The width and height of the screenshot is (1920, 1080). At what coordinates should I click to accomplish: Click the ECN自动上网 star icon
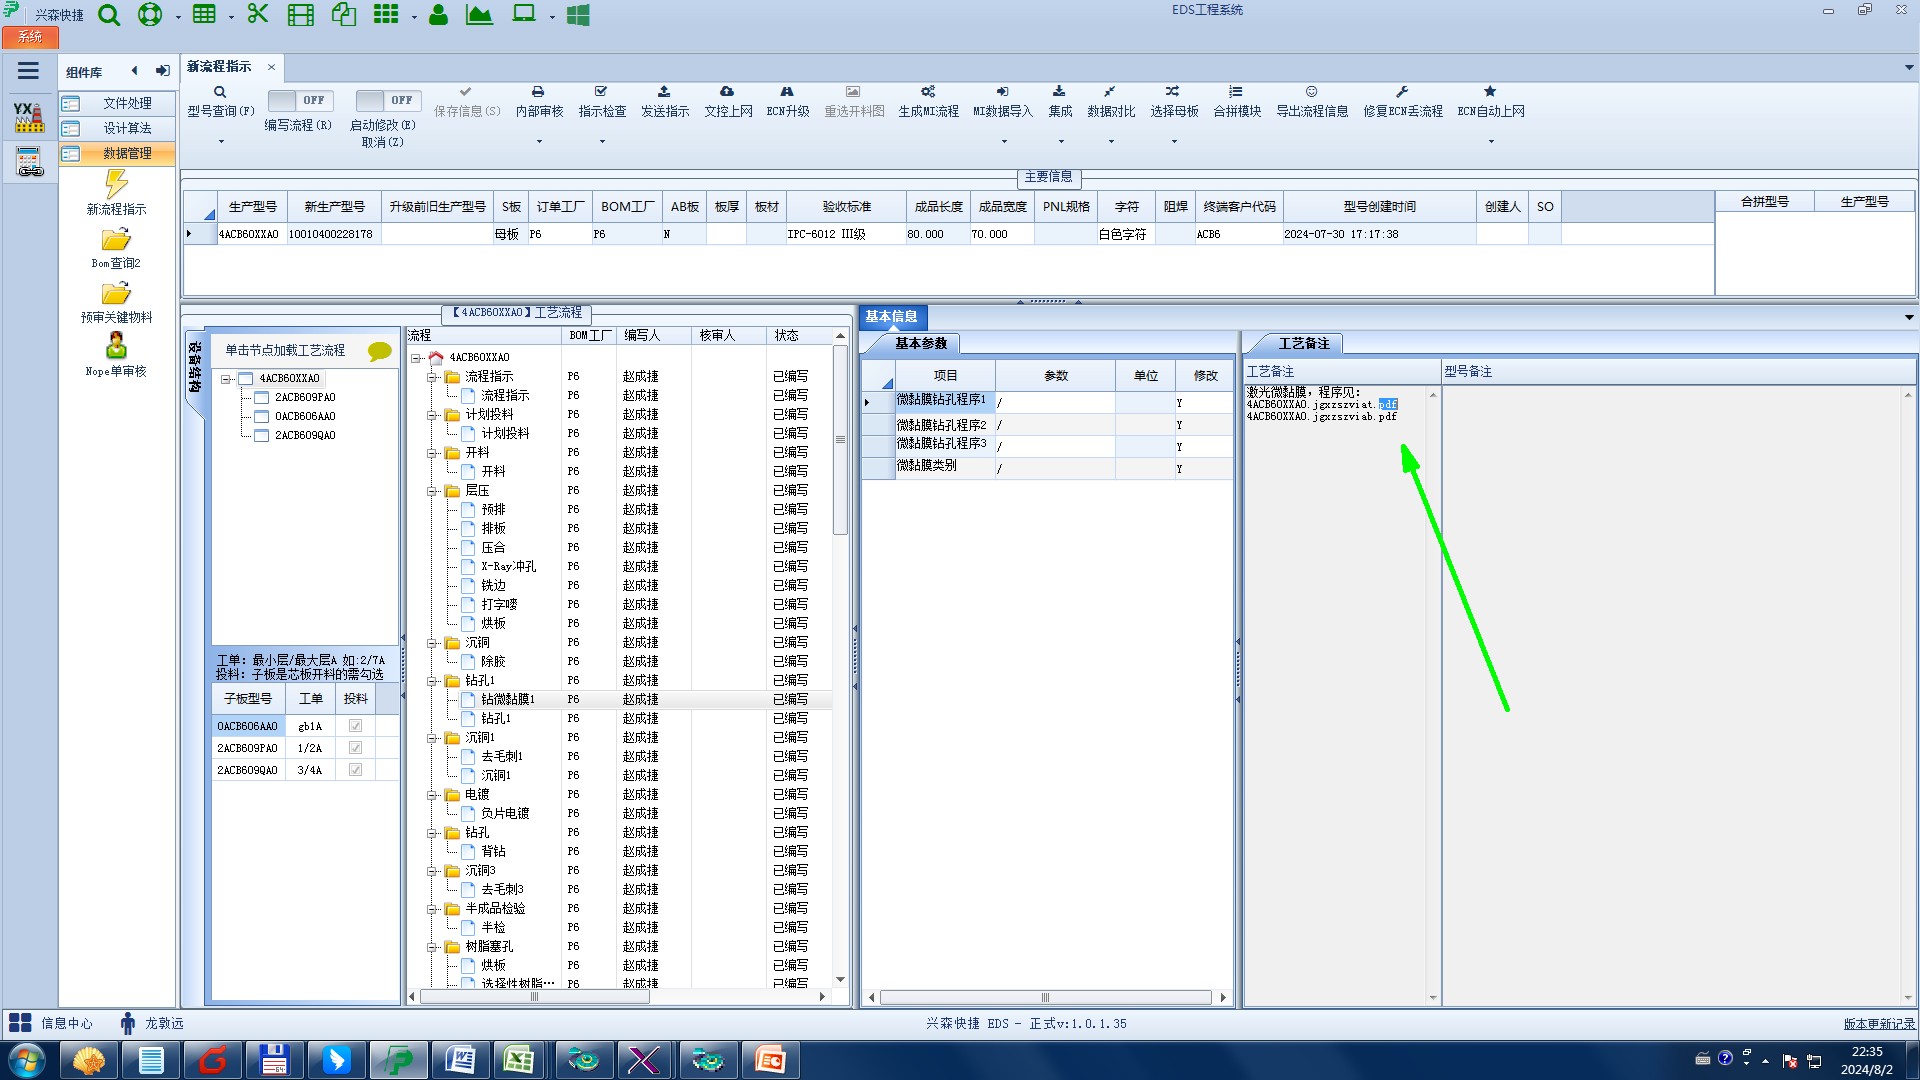tap(1490, 92)
